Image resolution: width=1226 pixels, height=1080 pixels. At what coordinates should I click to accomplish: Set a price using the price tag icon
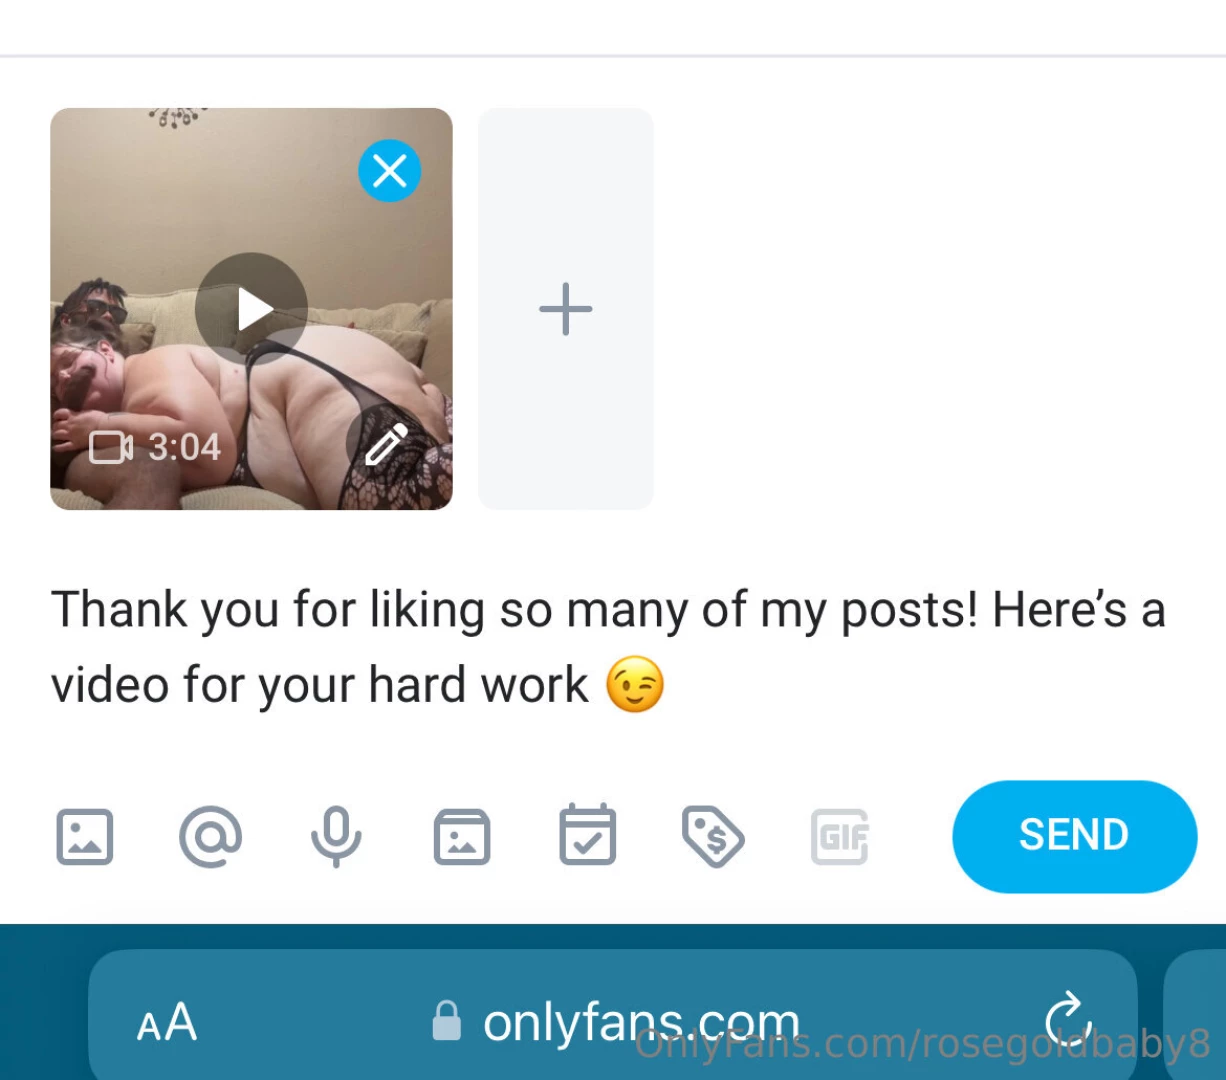coord(713,837)
